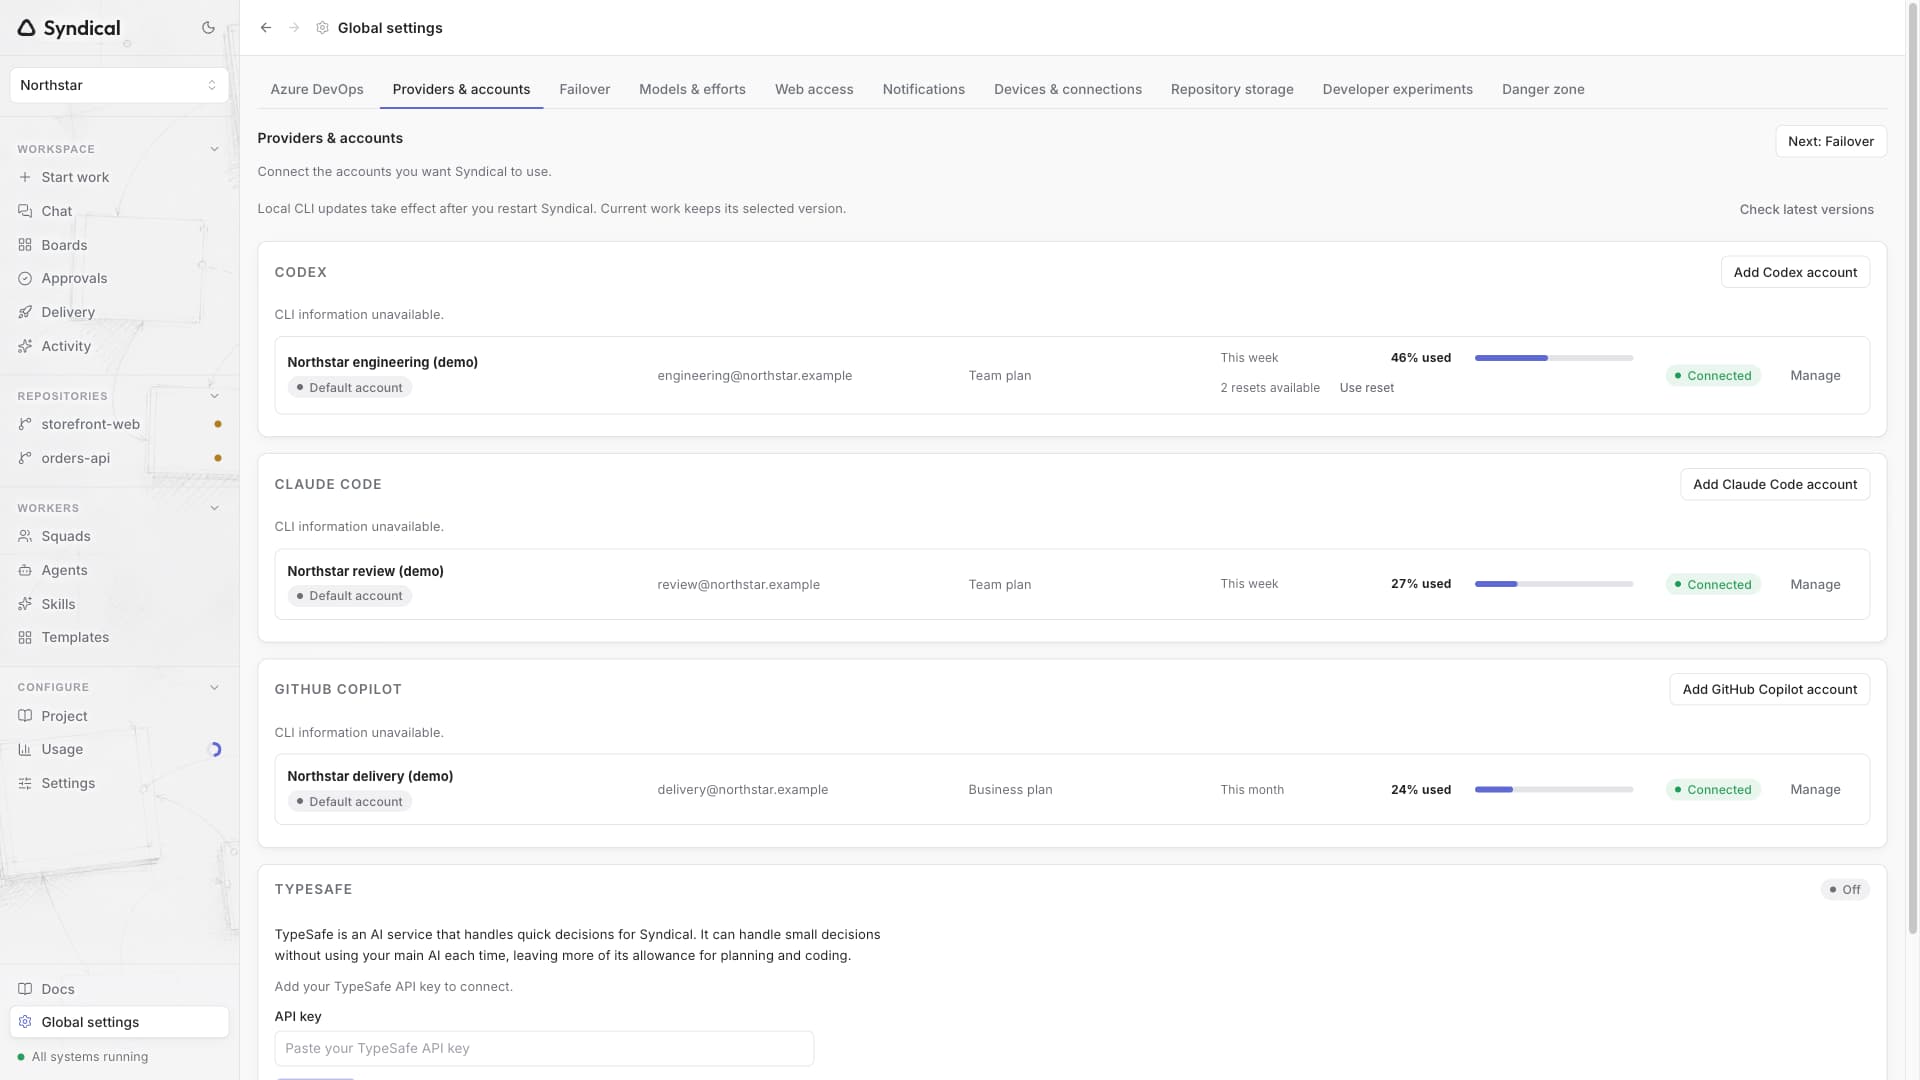Switch to the Failover tab
Viewport: 1920px width, 1080px height.
(585, 89)
